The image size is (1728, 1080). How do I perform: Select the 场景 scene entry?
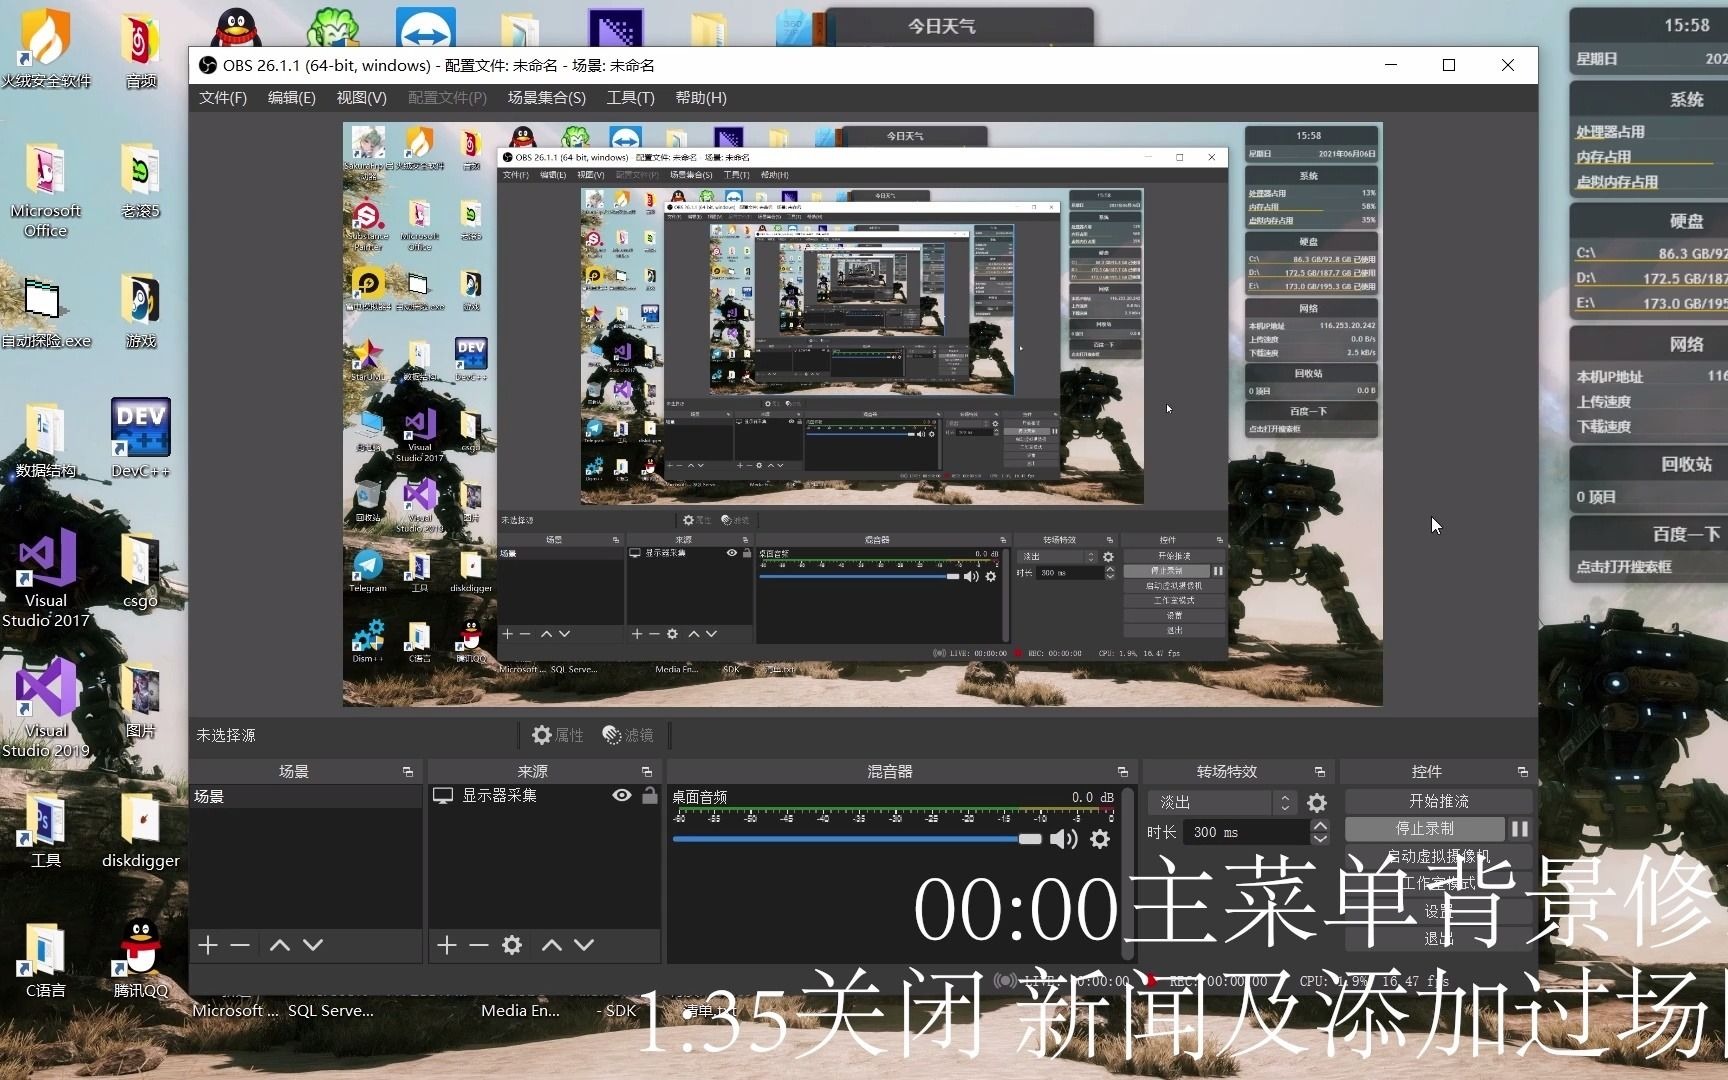(306, 796)
